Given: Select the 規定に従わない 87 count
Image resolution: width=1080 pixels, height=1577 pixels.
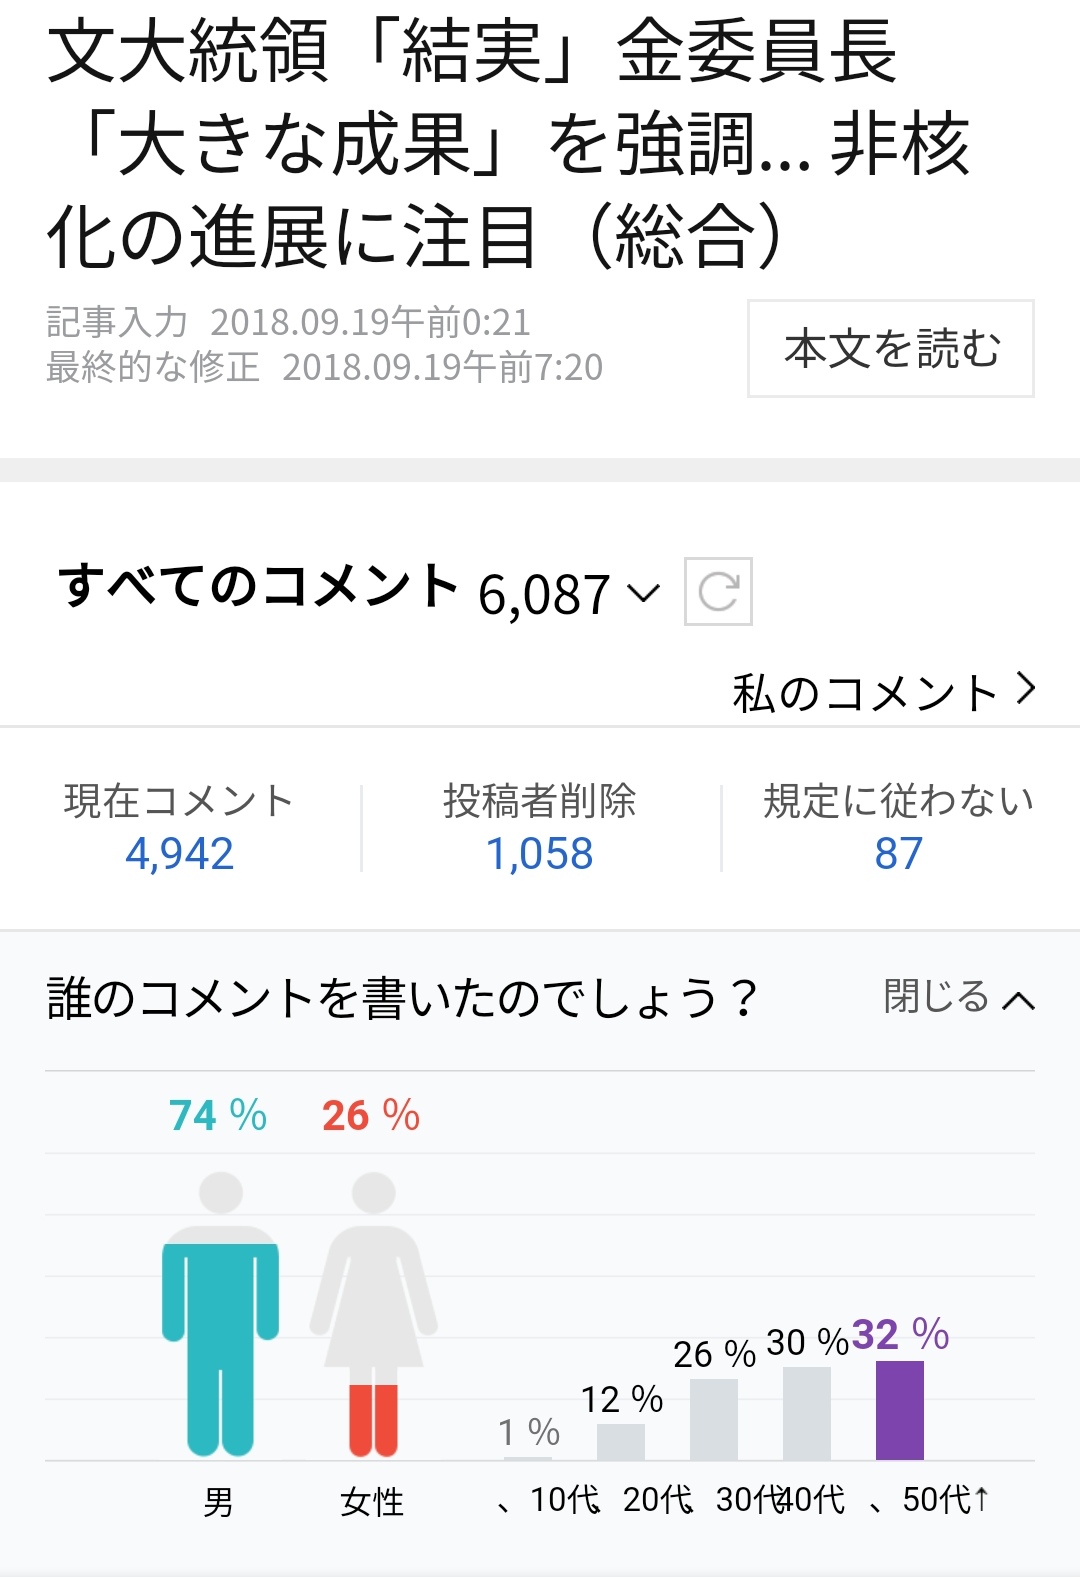Looking at the screenshot, I should pos(898,853).
